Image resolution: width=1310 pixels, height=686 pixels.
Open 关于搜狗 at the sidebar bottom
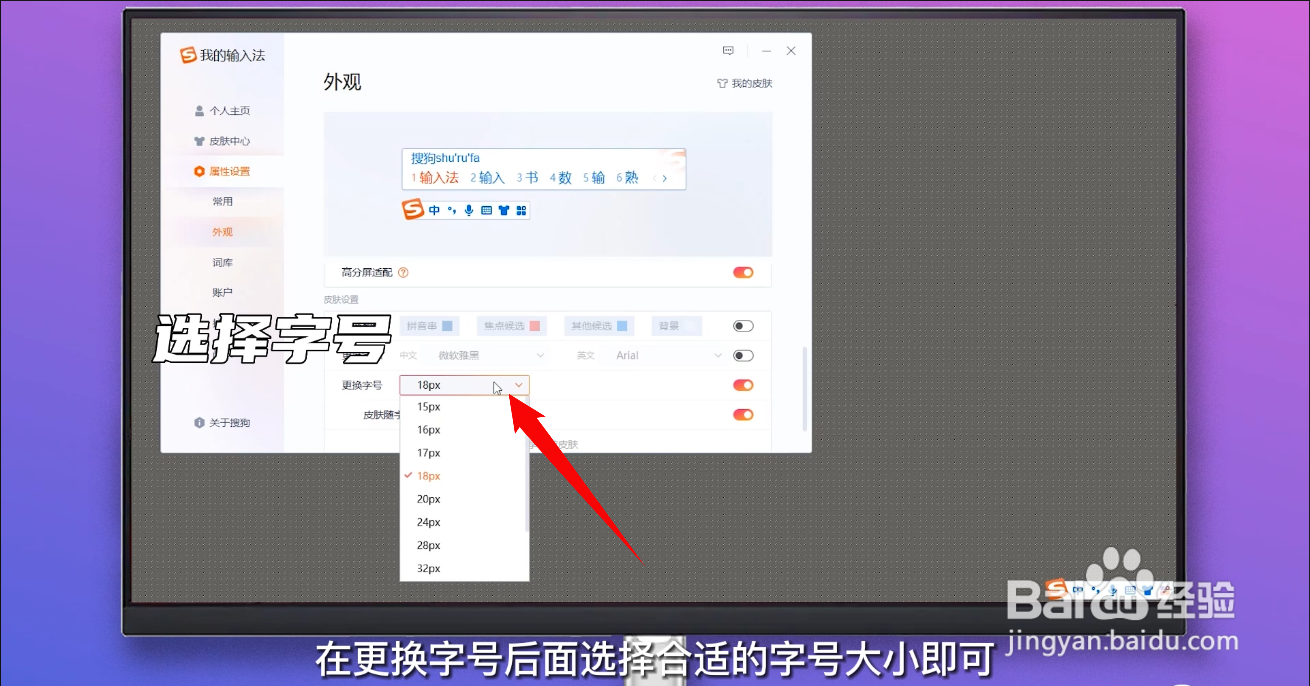[x=222, y=423]
